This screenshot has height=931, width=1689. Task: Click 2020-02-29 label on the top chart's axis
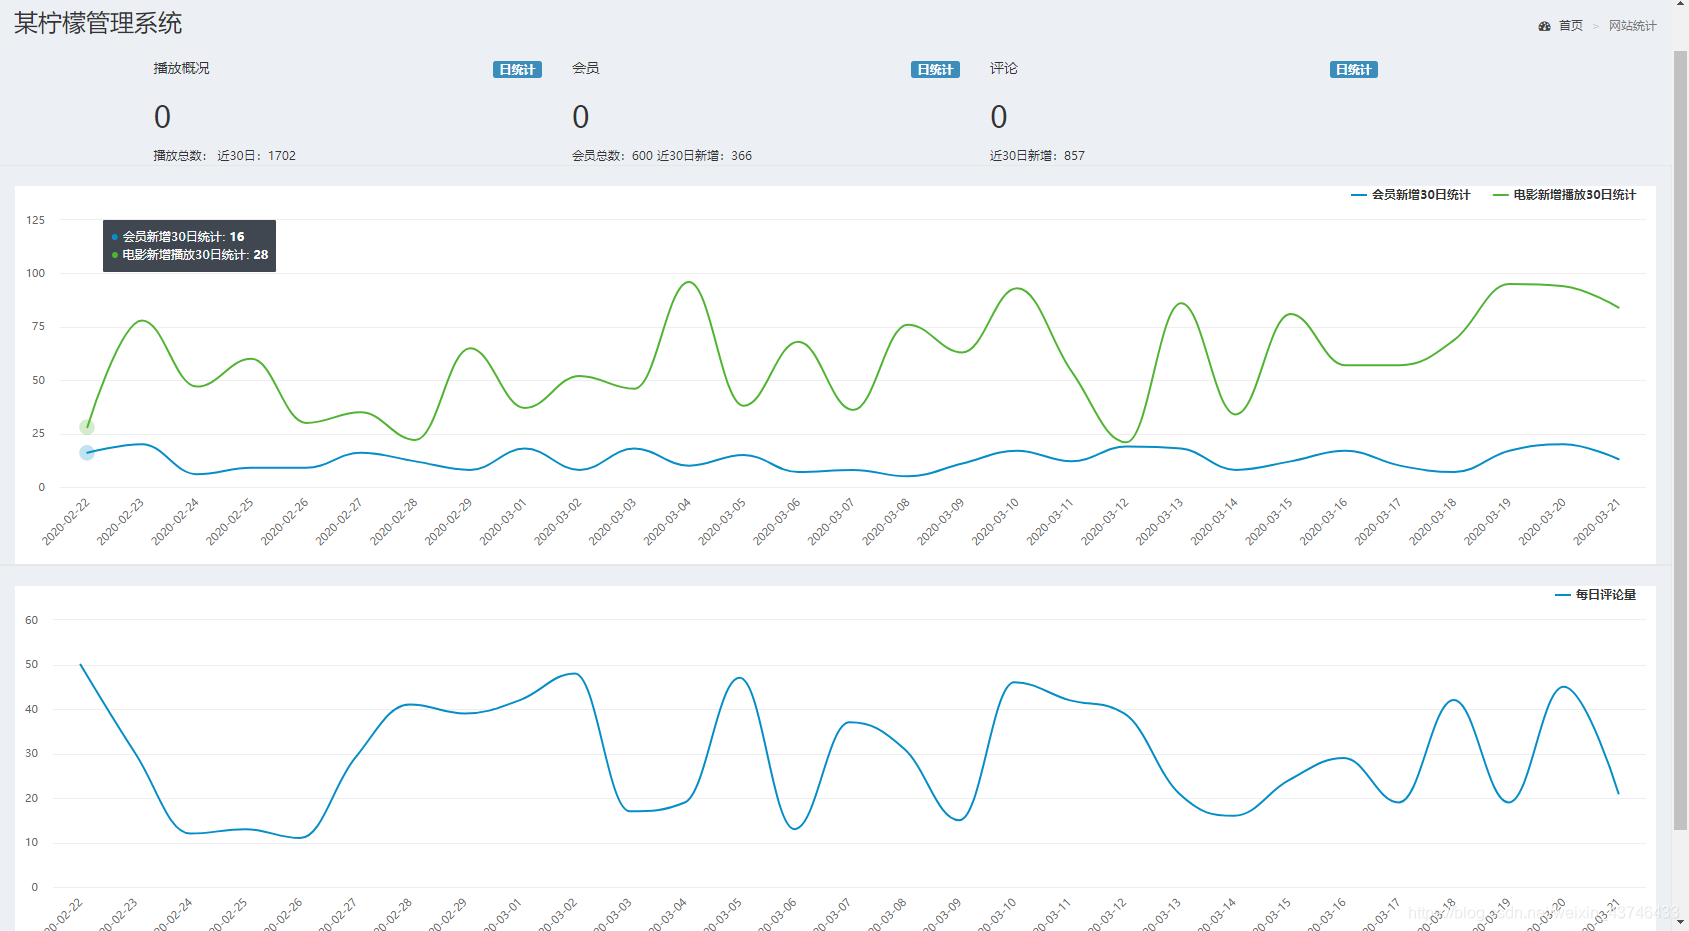click(x=449, y=521)
